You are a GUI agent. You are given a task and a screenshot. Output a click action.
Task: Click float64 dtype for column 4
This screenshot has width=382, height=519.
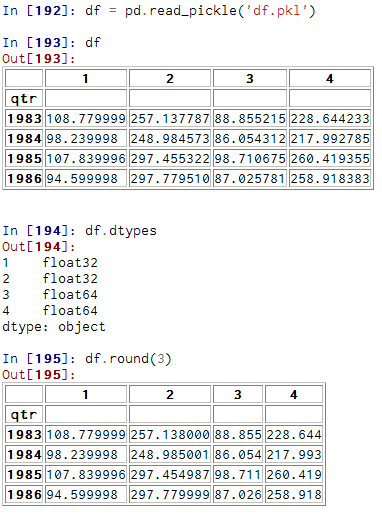70,311
